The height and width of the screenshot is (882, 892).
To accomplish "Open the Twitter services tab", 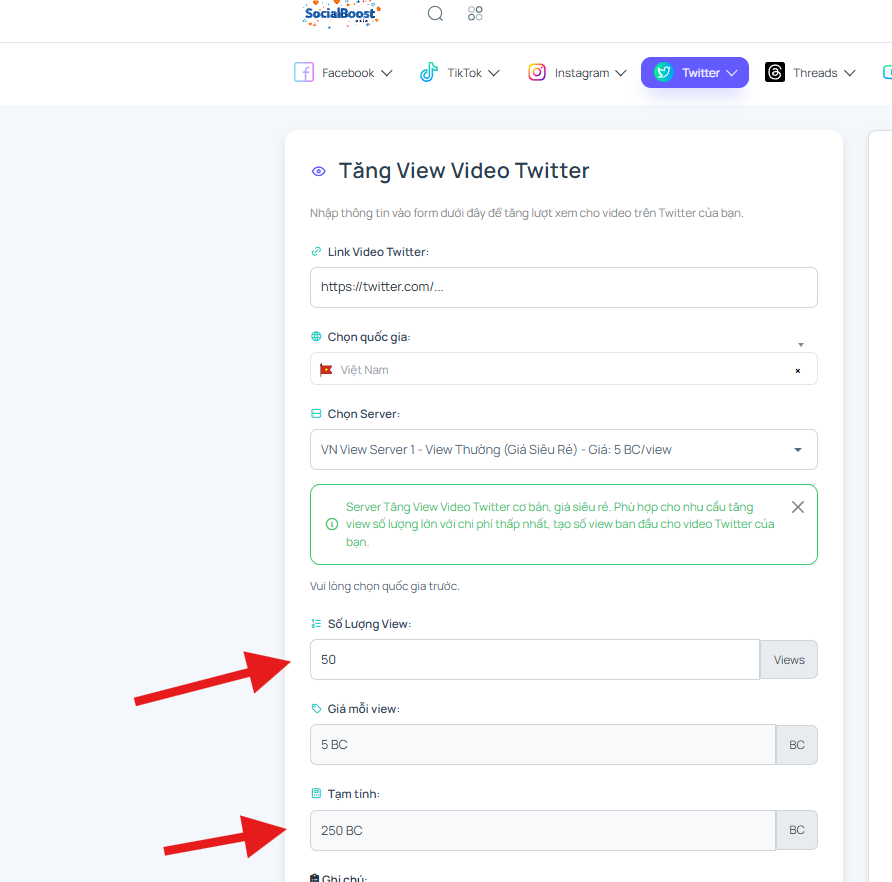I will tap(695, 72).
